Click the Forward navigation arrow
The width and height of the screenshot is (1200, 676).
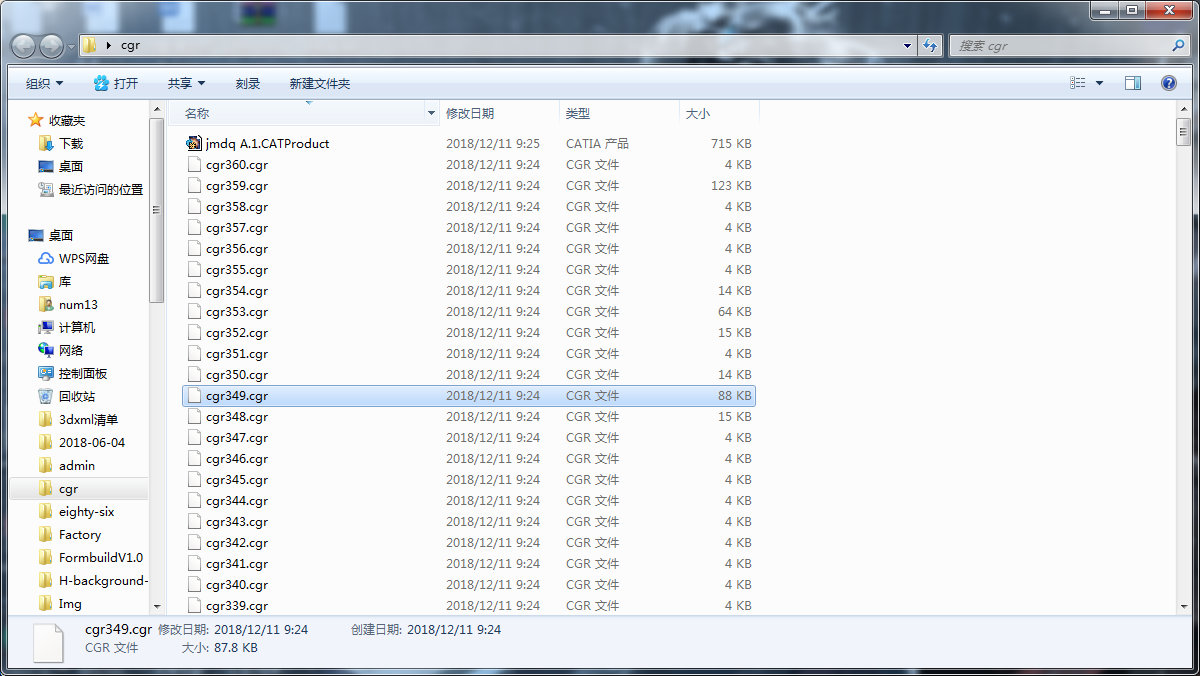pos(51,46)
